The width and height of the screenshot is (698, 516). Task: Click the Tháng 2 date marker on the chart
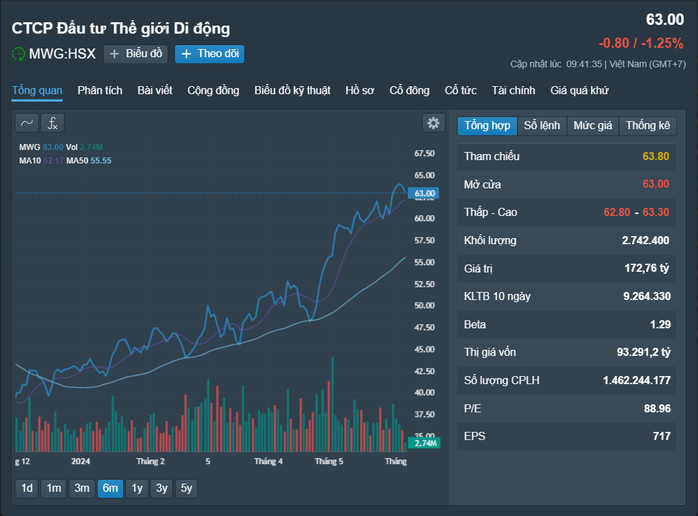150,461
